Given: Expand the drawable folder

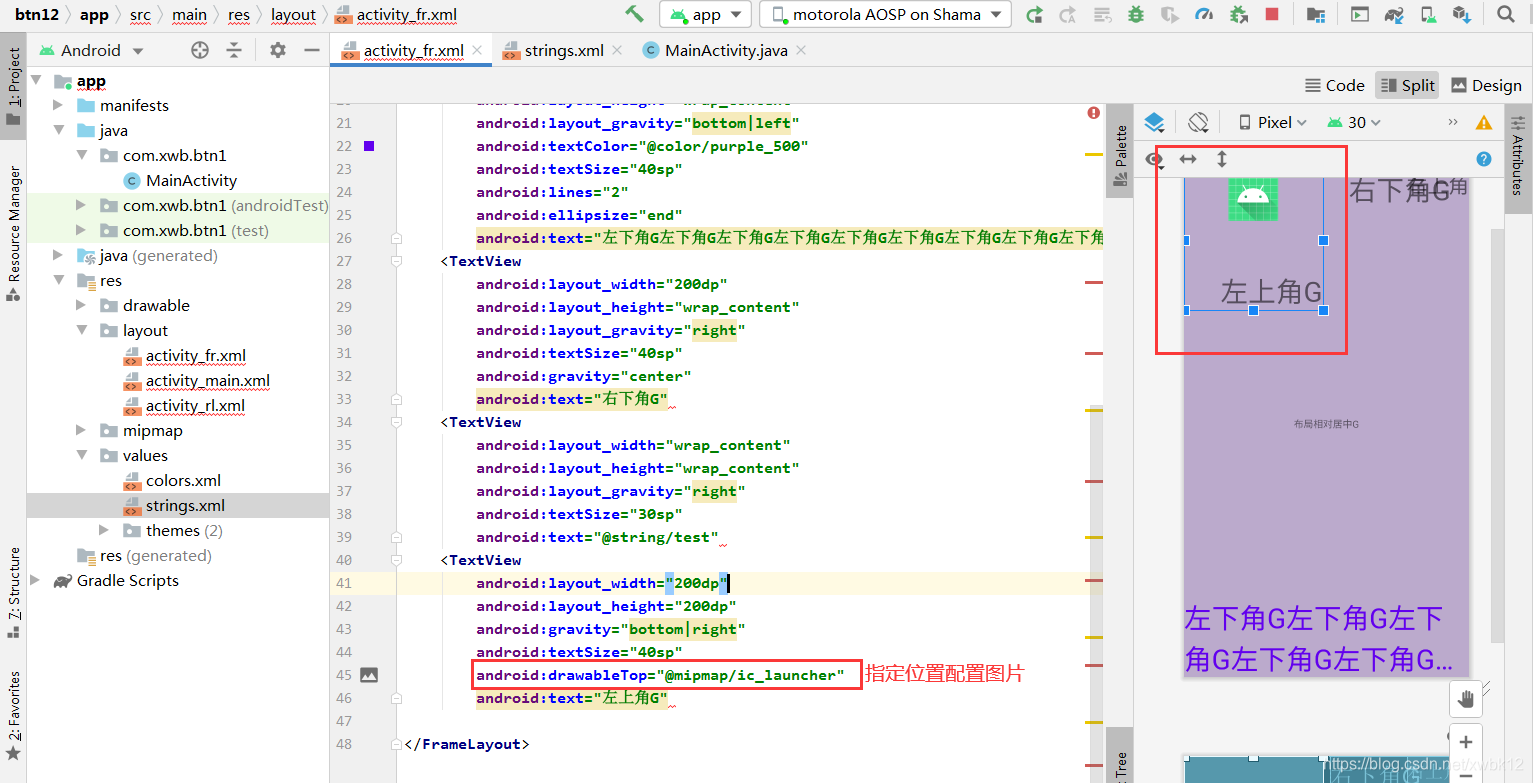Looking at the screenshot, I should tap(81, 305).
